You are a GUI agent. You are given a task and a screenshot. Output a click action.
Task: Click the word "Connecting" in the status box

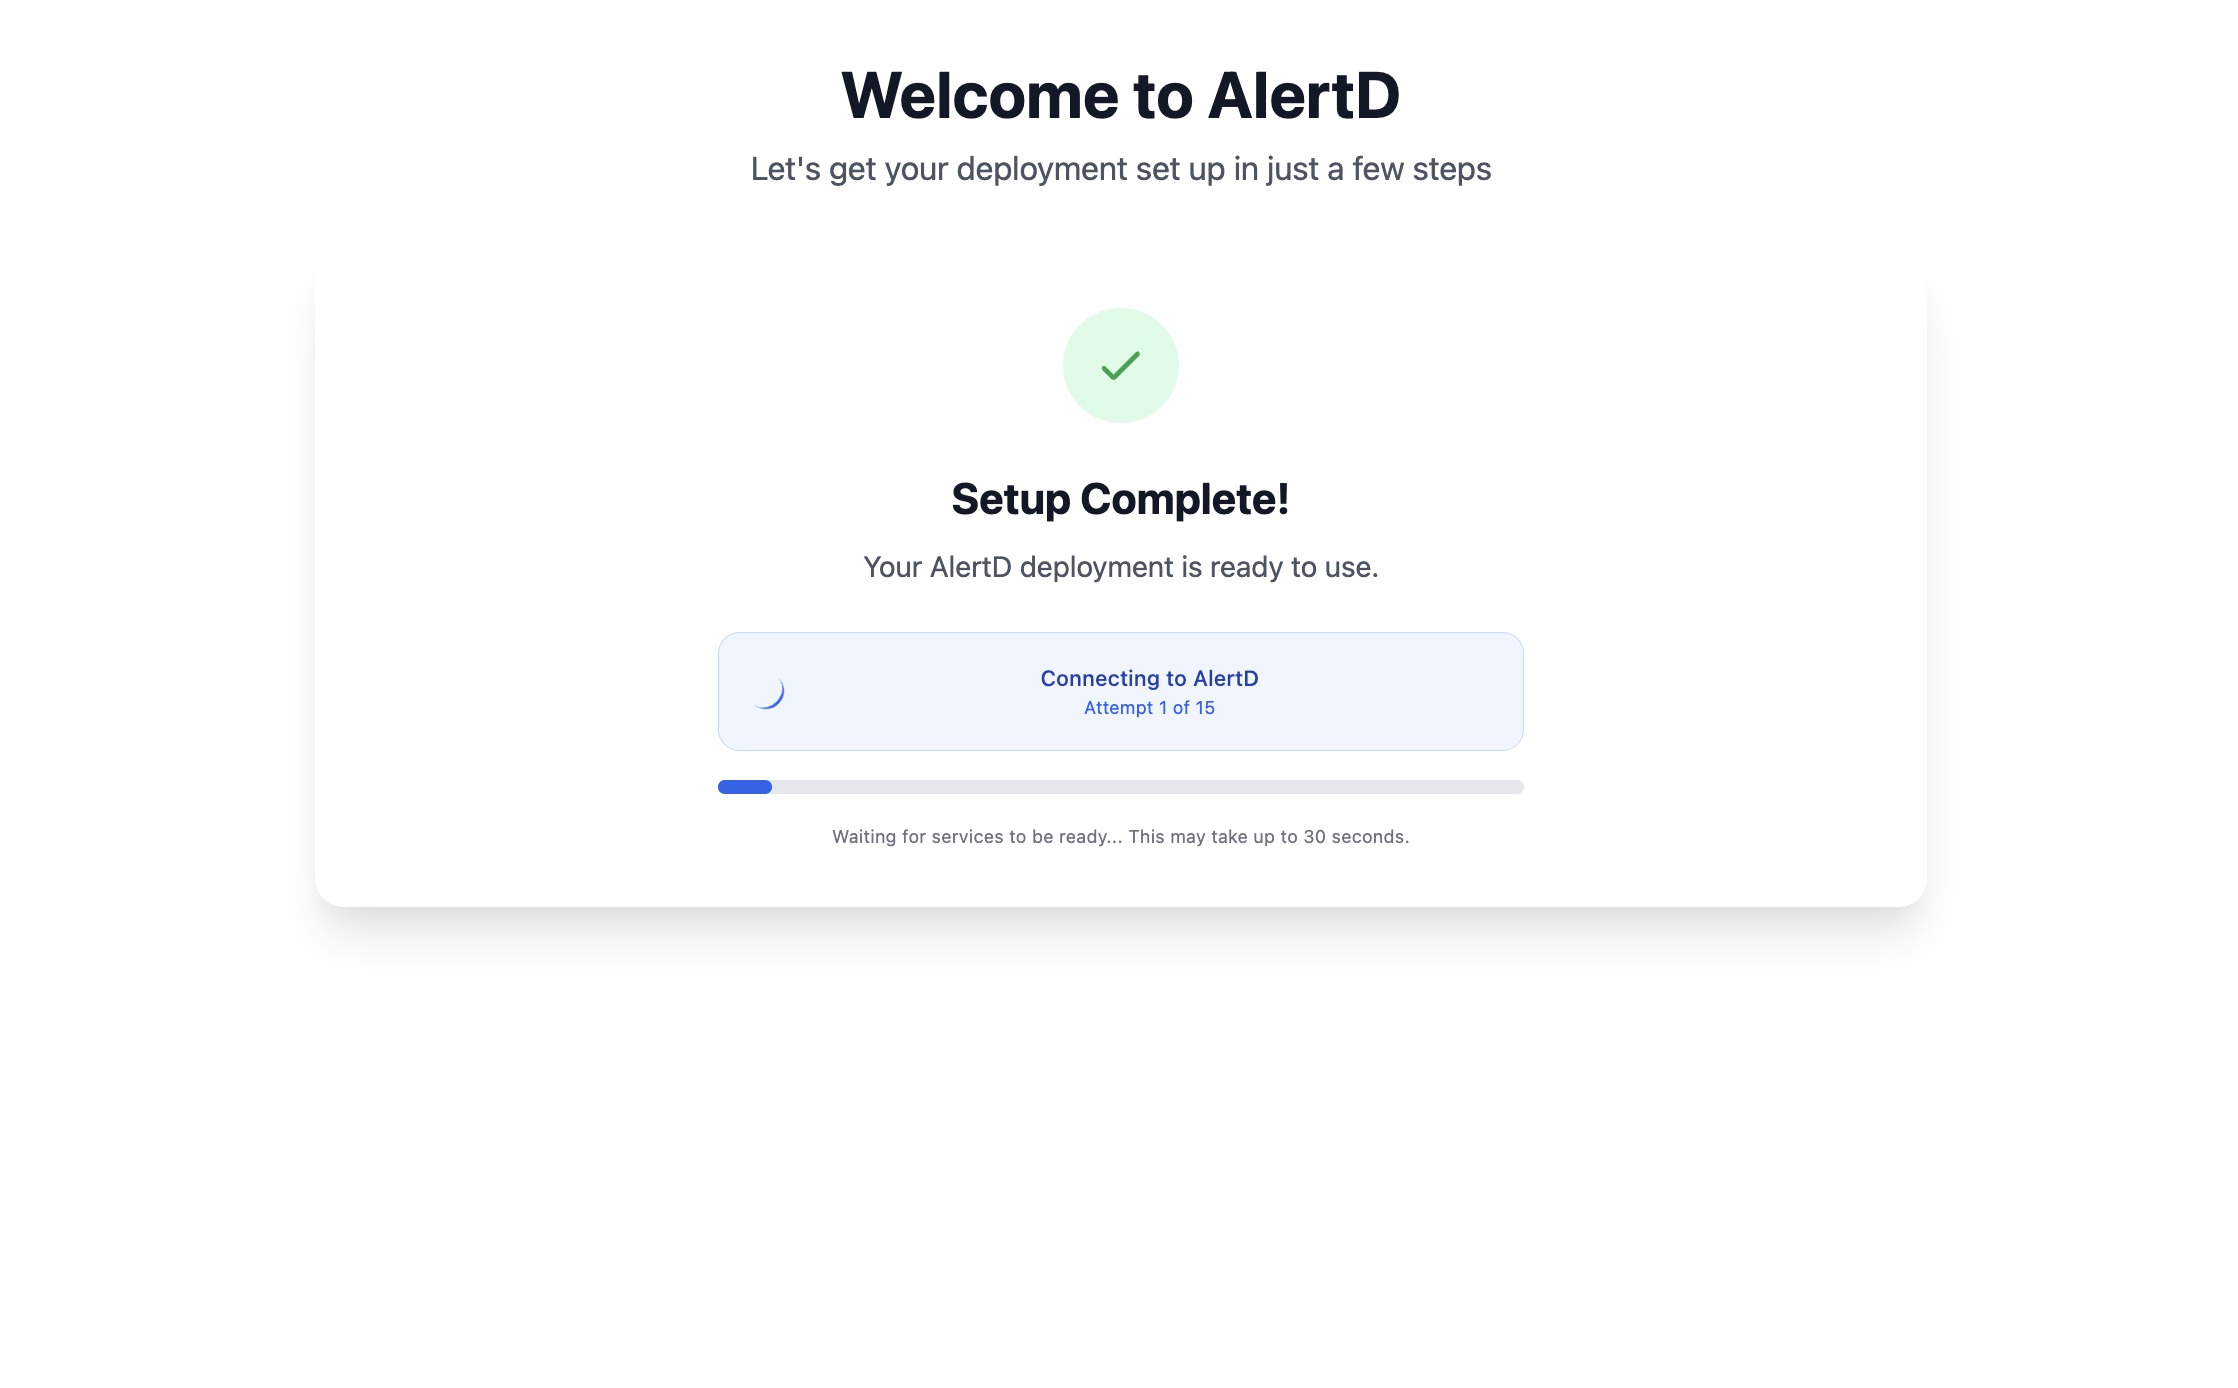coord(1099,678)
